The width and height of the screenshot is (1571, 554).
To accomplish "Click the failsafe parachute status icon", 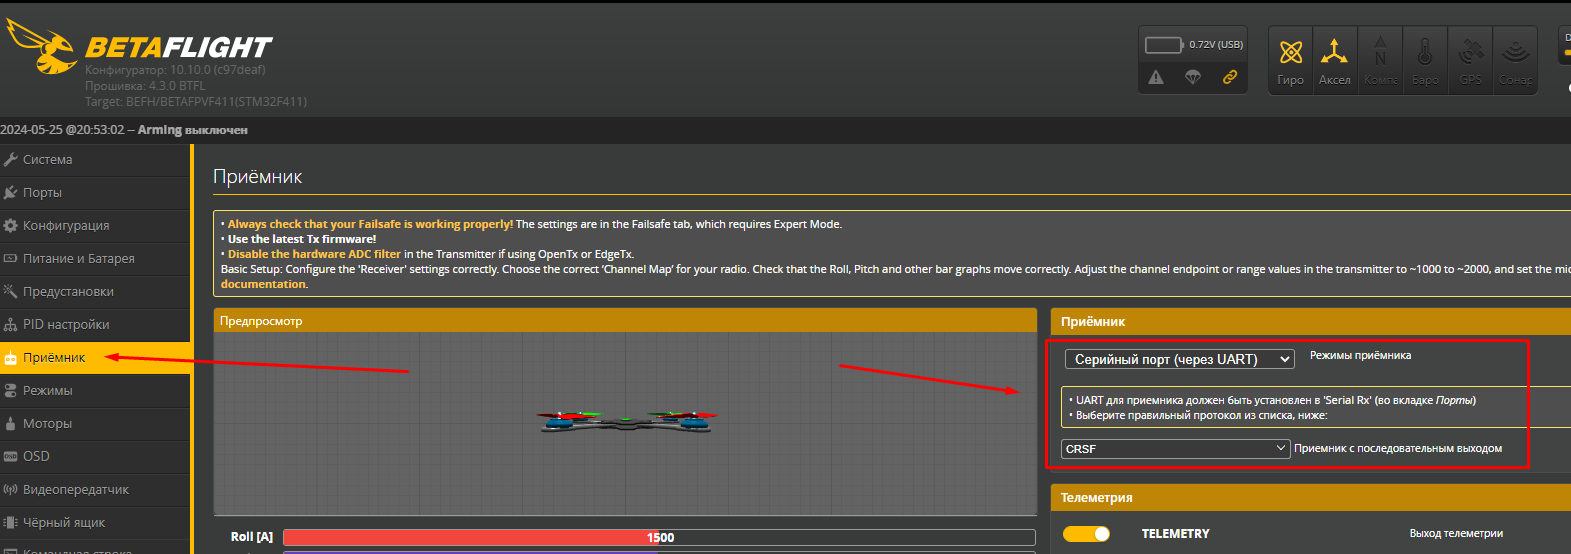I will point(1192,77).
